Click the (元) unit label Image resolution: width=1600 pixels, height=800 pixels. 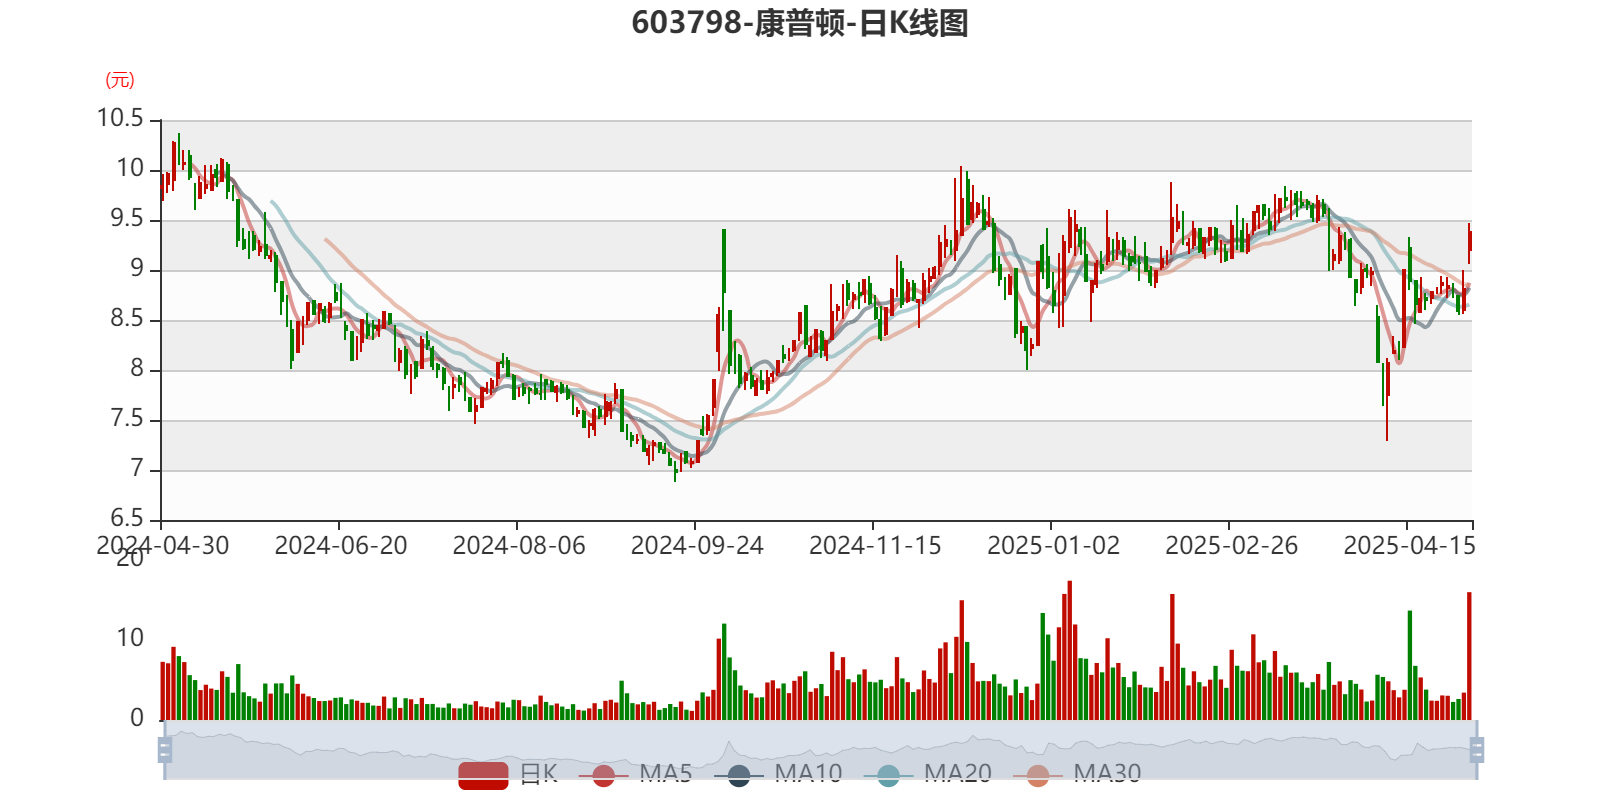point(120,80)
